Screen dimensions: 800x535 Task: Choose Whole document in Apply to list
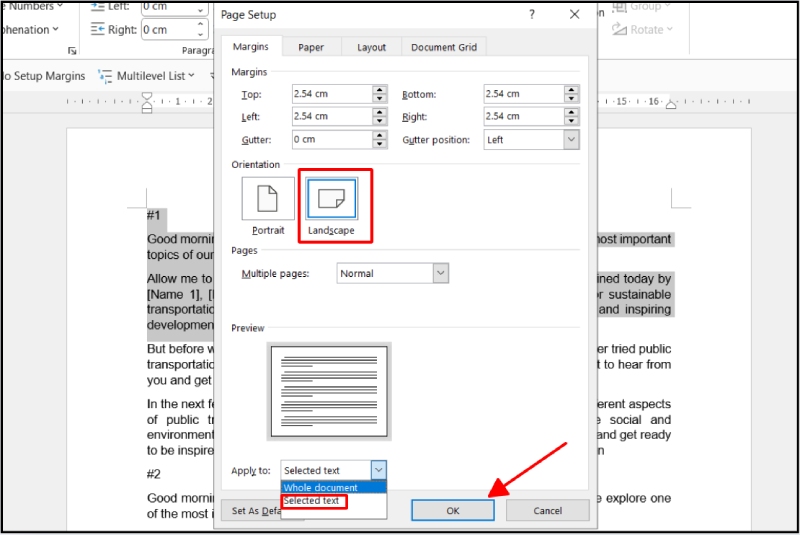click(x=334, y=487)
